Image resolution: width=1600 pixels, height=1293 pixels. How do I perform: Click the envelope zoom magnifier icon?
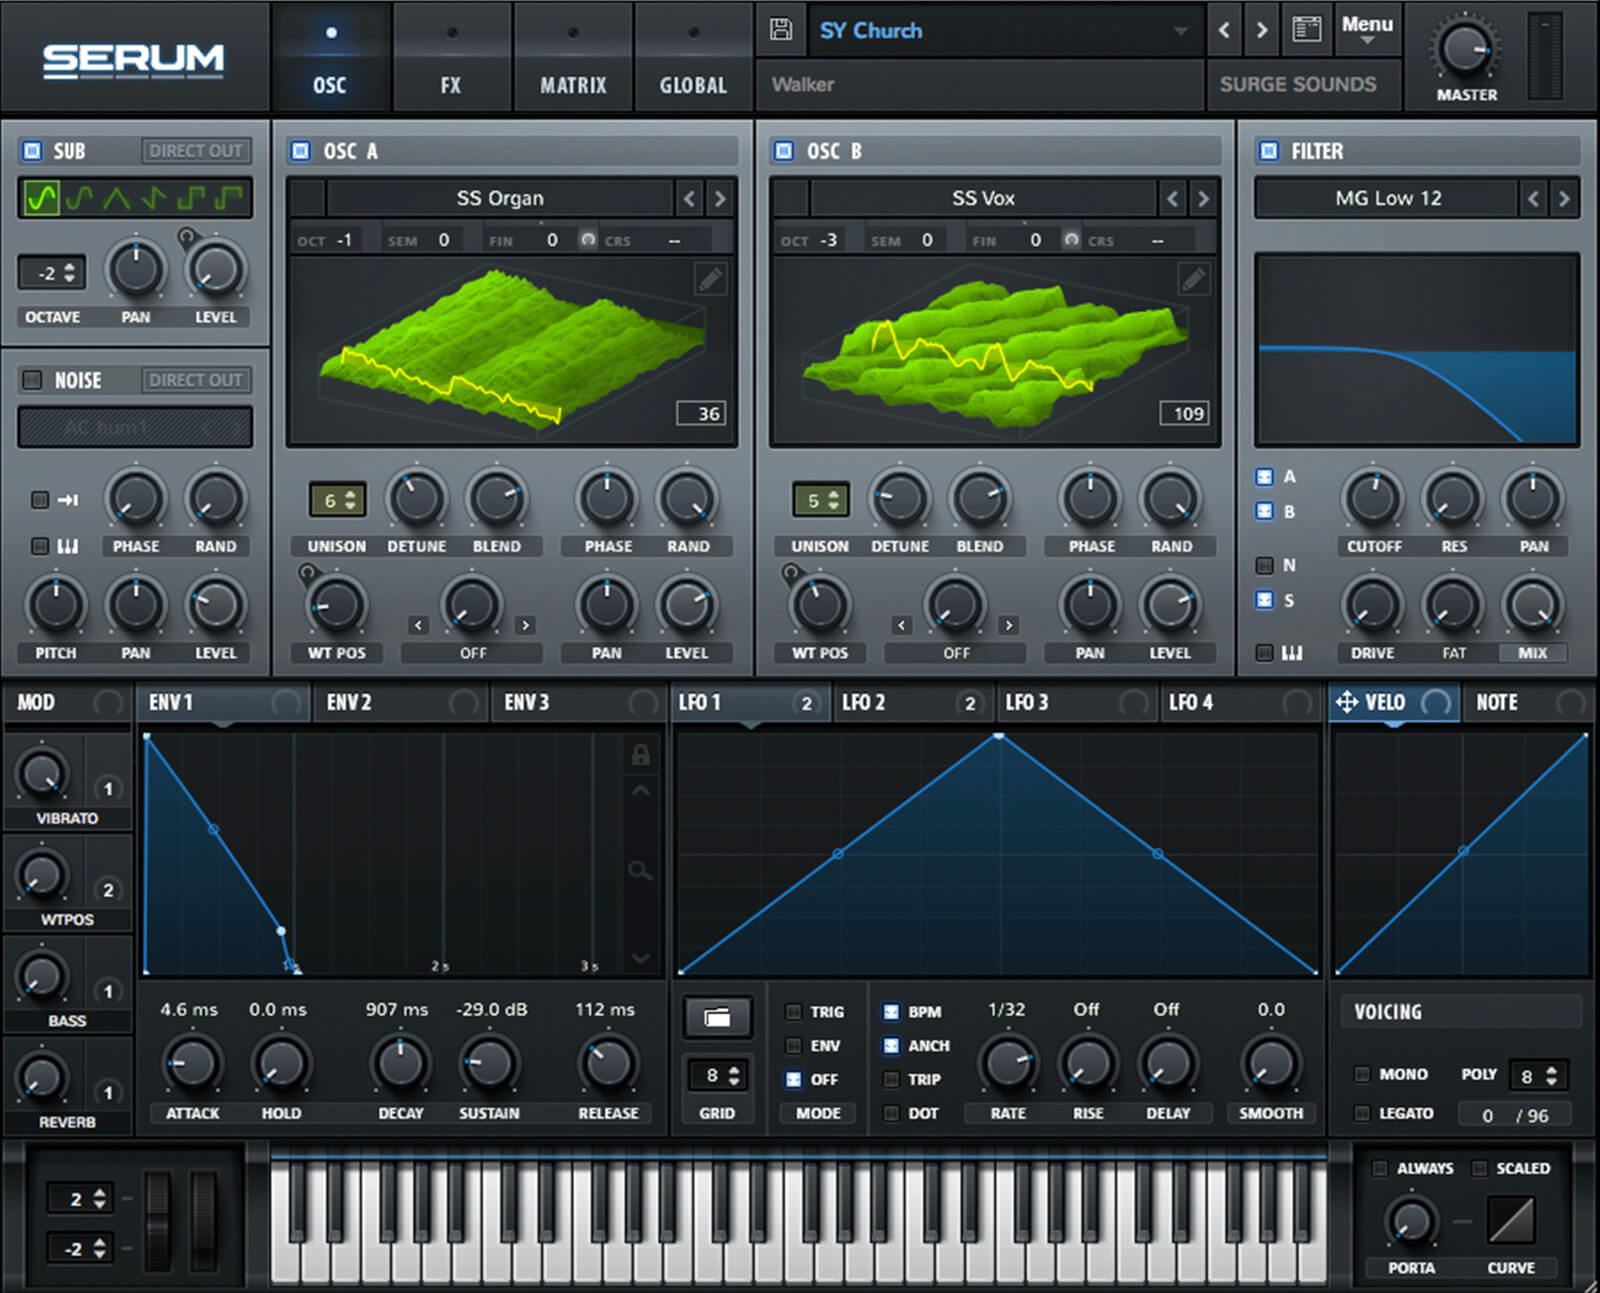pos(640,871)
